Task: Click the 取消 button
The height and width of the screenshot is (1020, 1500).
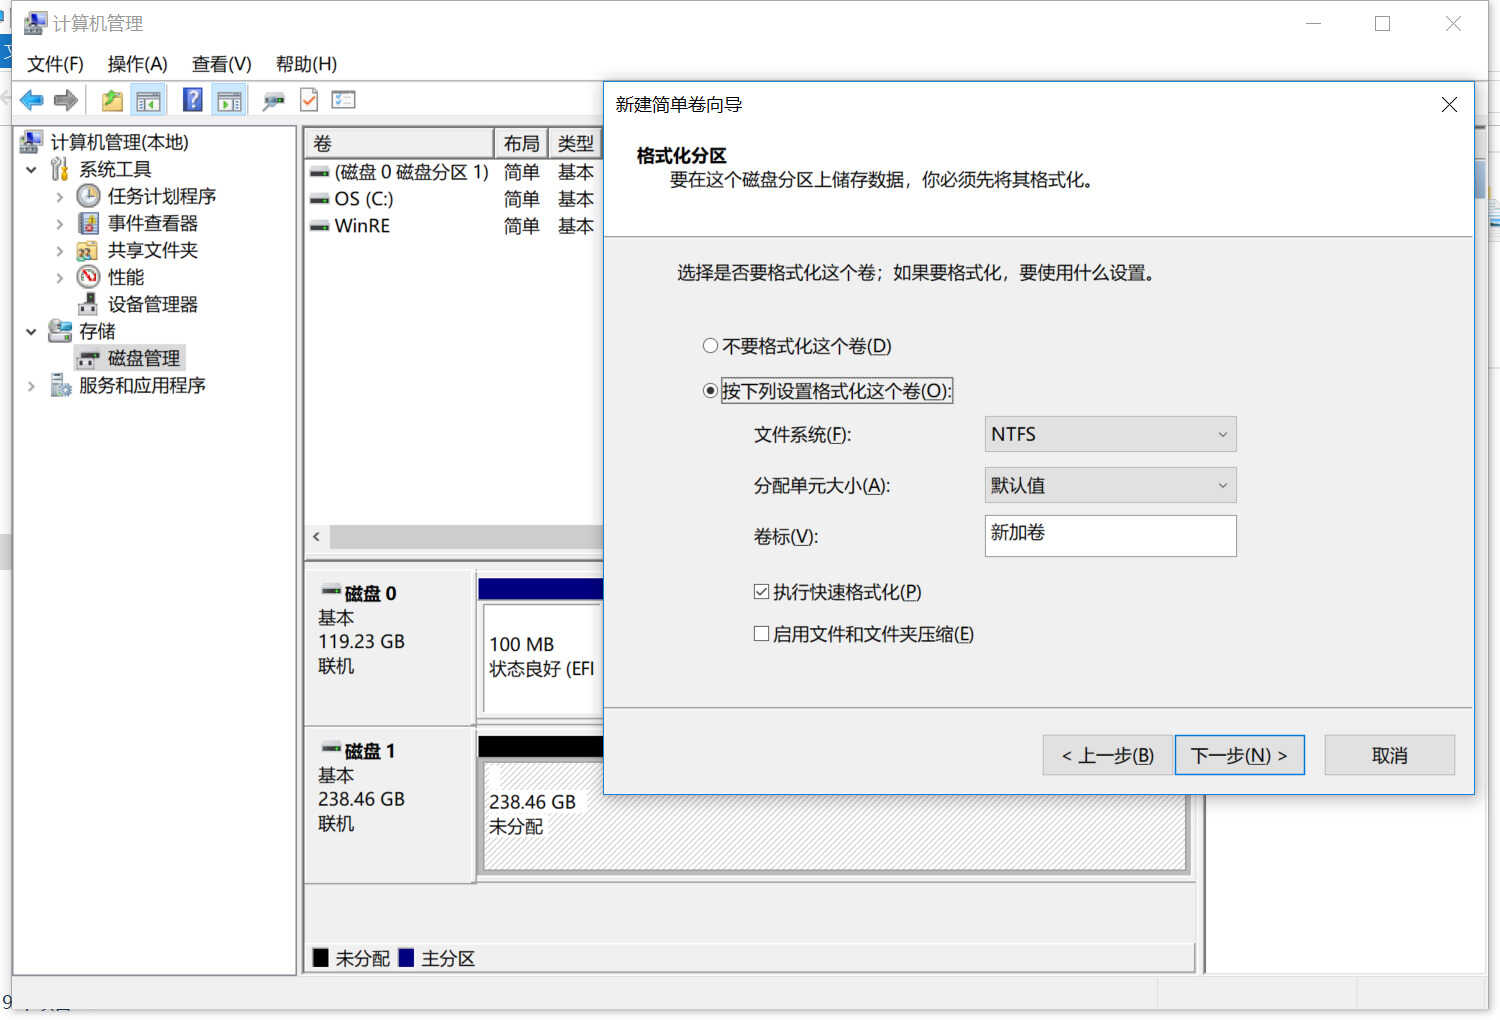Action: pos(1389,755)
